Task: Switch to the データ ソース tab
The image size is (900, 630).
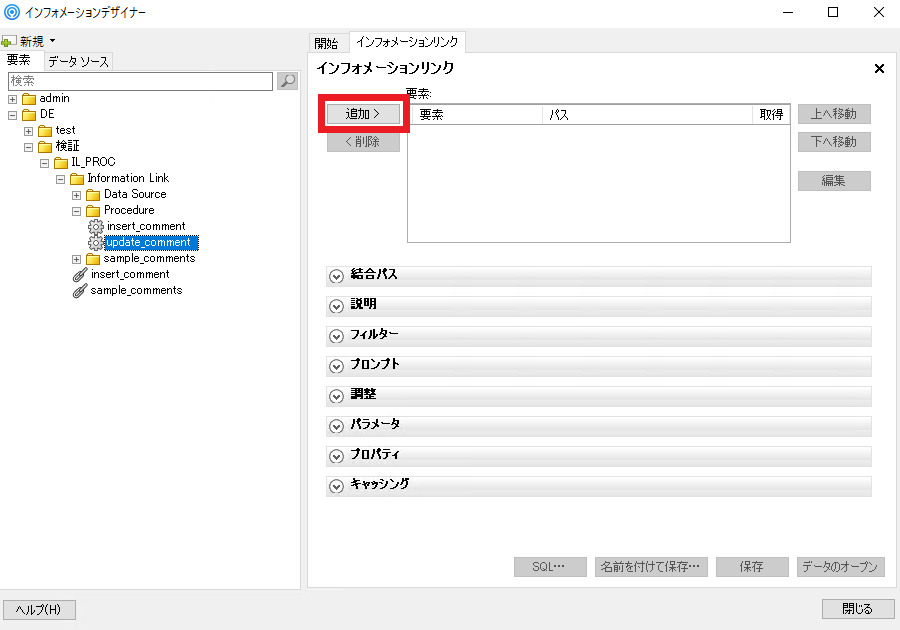Action: click(x=78, y=61)
